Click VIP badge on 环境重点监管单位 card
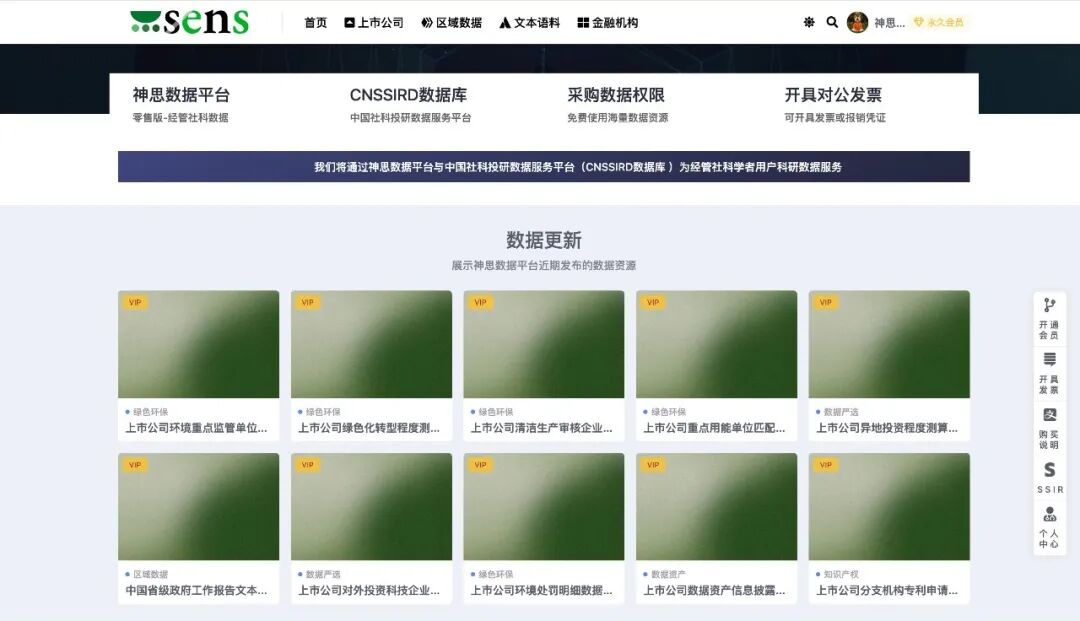The height and width of the screenshot is (621, 1080). [x=135, y=302]
